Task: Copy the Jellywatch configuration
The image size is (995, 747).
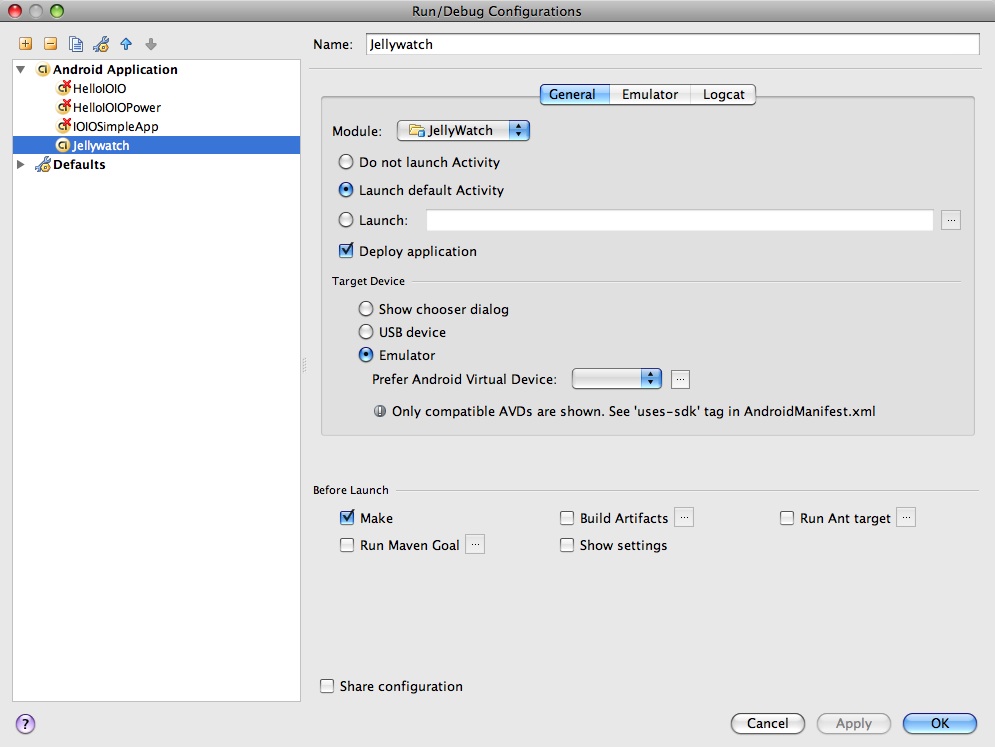Action: click(x=75, y=43)
